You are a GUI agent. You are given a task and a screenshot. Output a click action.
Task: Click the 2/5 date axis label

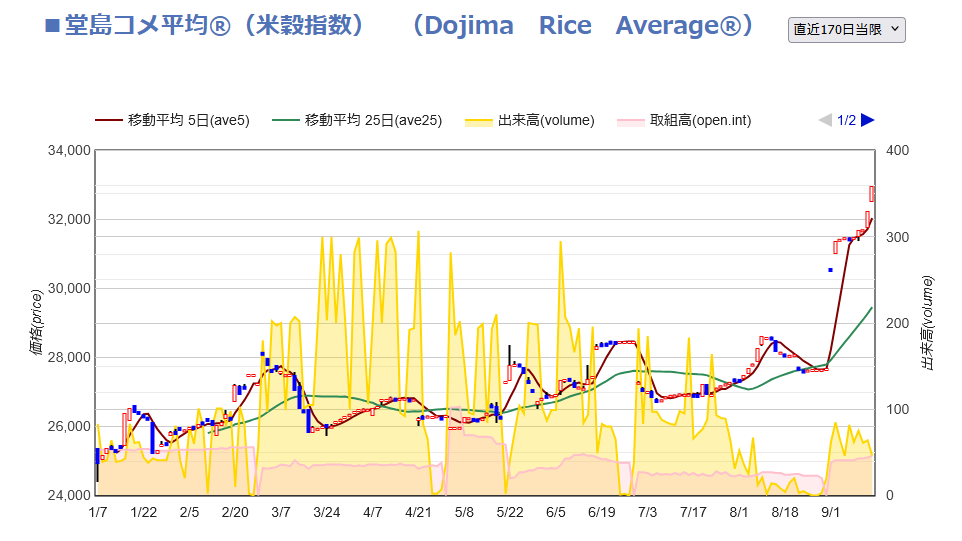click(x=190, y=512)
